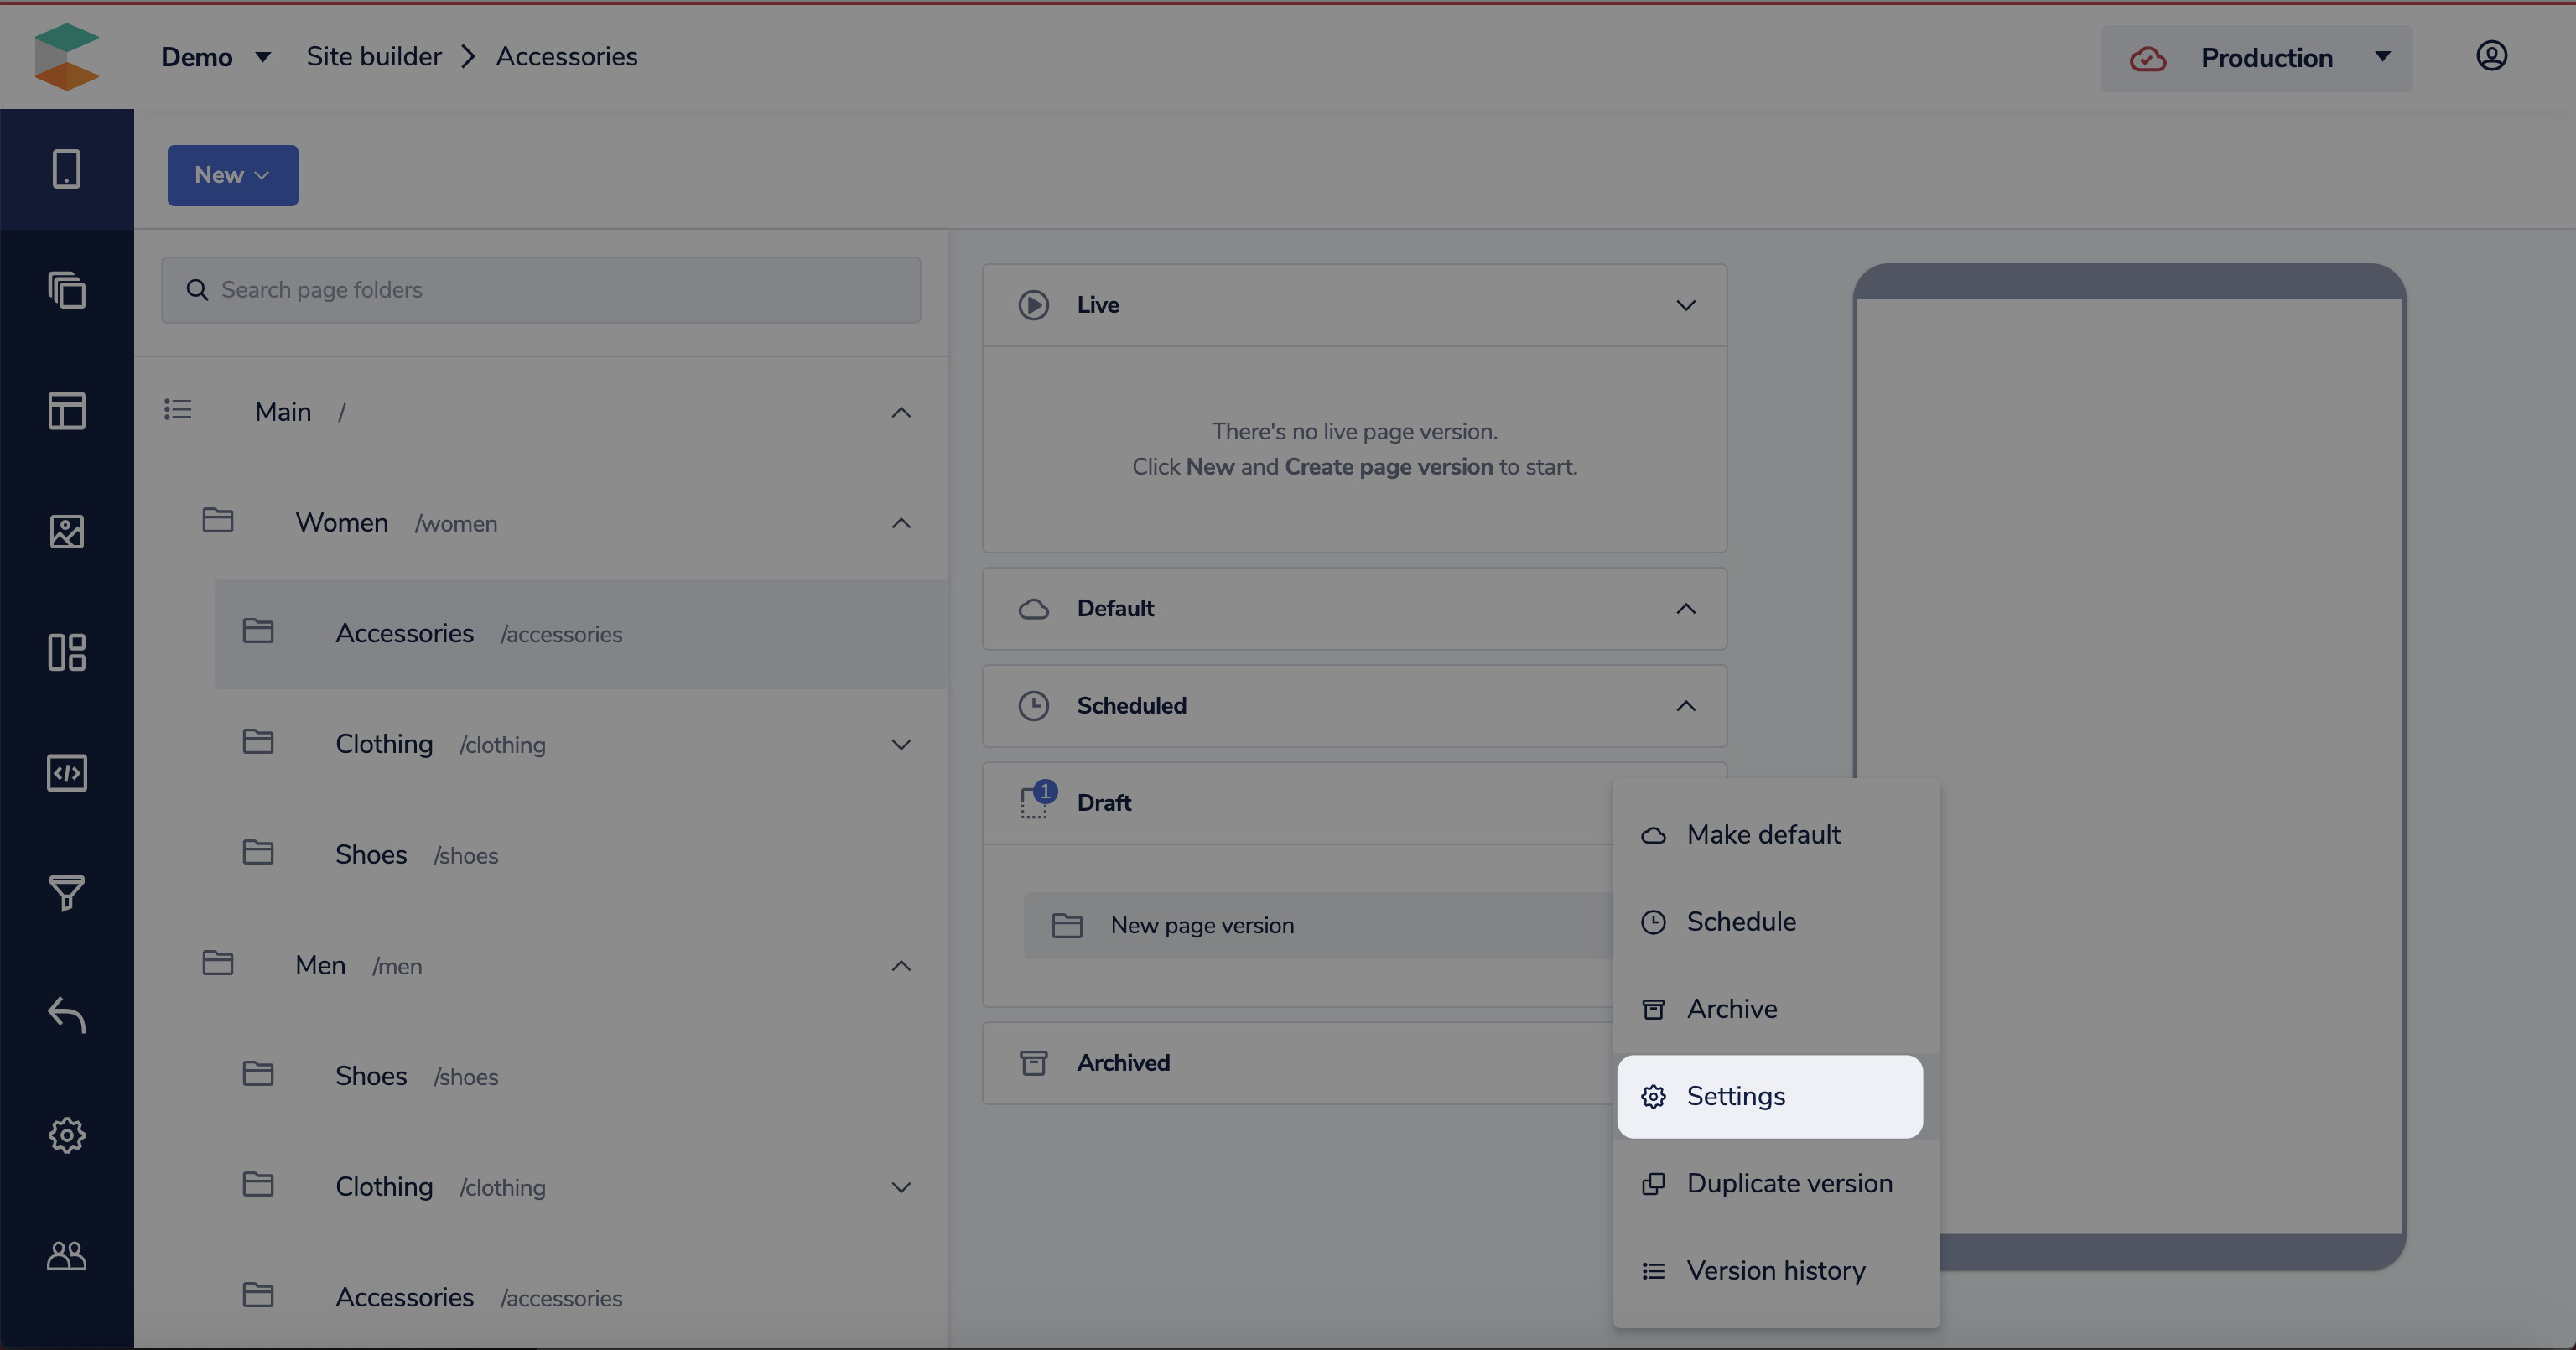Open the sidebar gear settings icon
Image resolution: width=2576 pixels, height=1350 pixels.
coord(66,1135)
